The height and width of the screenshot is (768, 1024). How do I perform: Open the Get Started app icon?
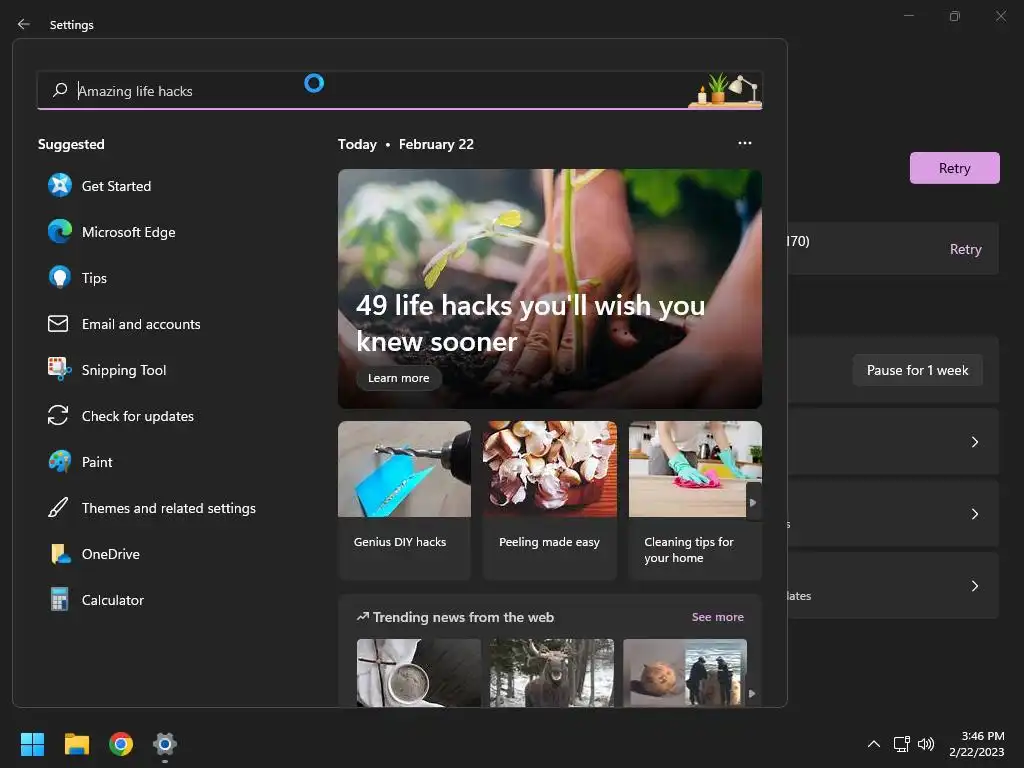(59, 185)
